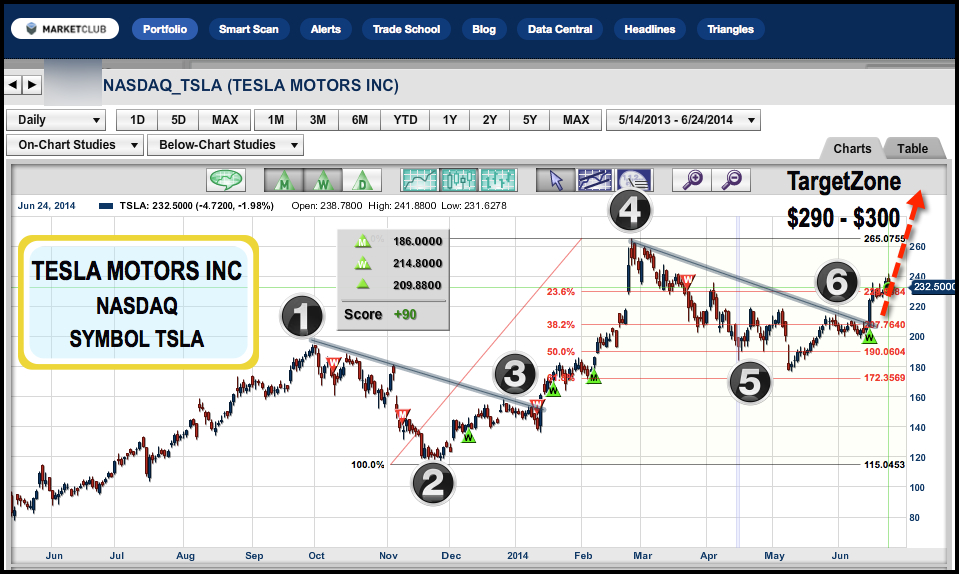The width and height of the screenshot is (959, 574).
Task: Expand the Below-Chart Studies dropdown
Action: coord(225,145)
